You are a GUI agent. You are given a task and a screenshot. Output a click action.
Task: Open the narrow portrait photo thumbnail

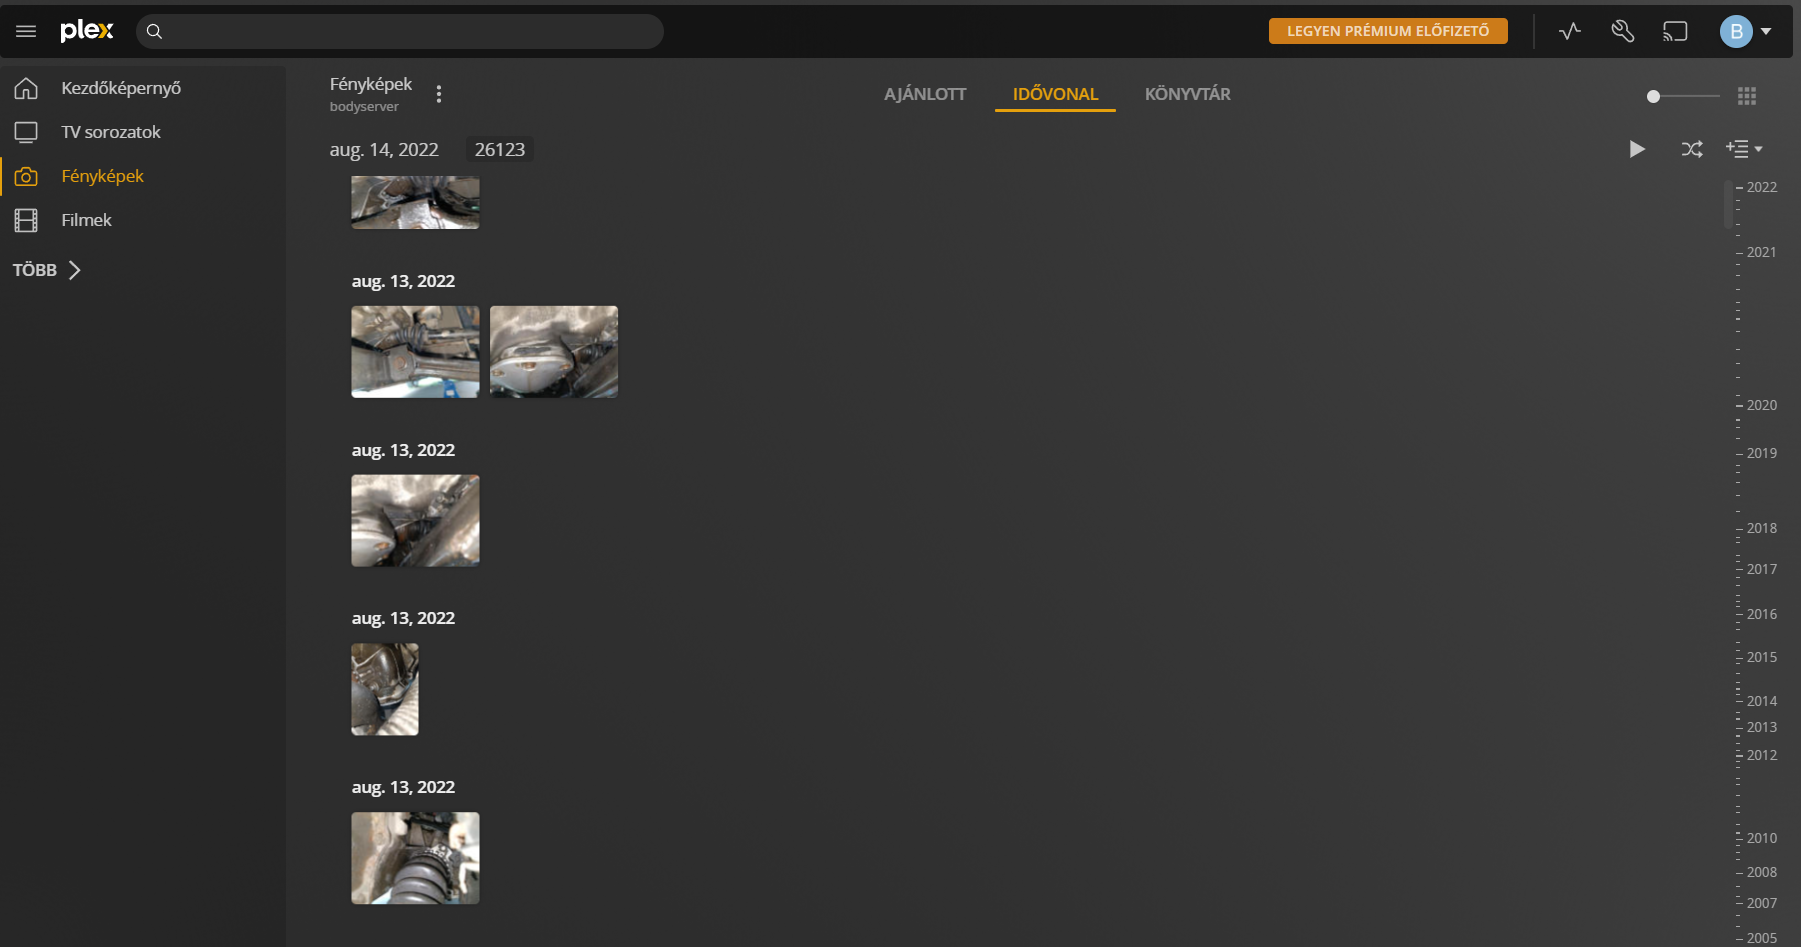pos(385,690)
